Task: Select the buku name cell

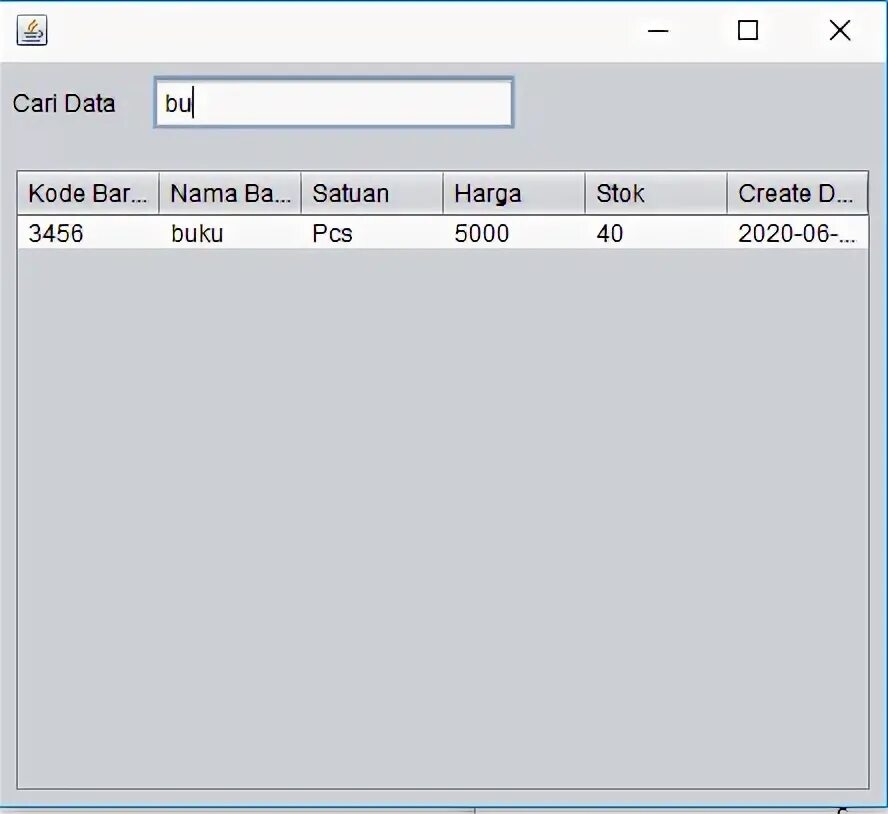Action: 230,233
